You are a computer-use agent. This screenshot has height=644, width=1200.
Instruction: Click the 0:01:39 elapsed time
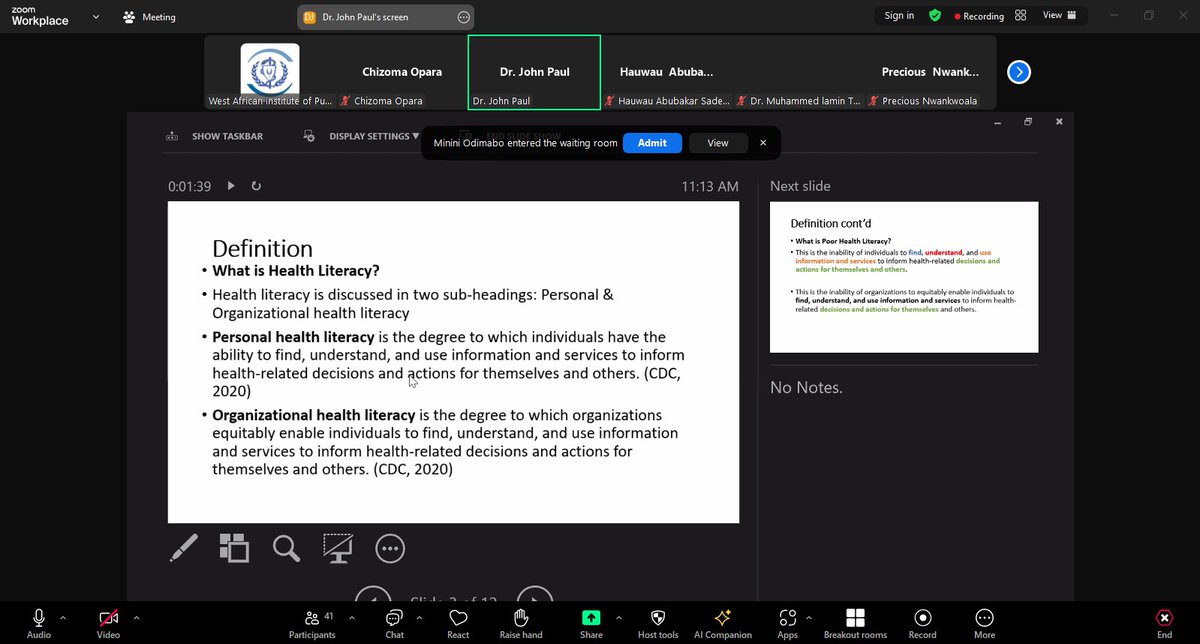[189, 187]
